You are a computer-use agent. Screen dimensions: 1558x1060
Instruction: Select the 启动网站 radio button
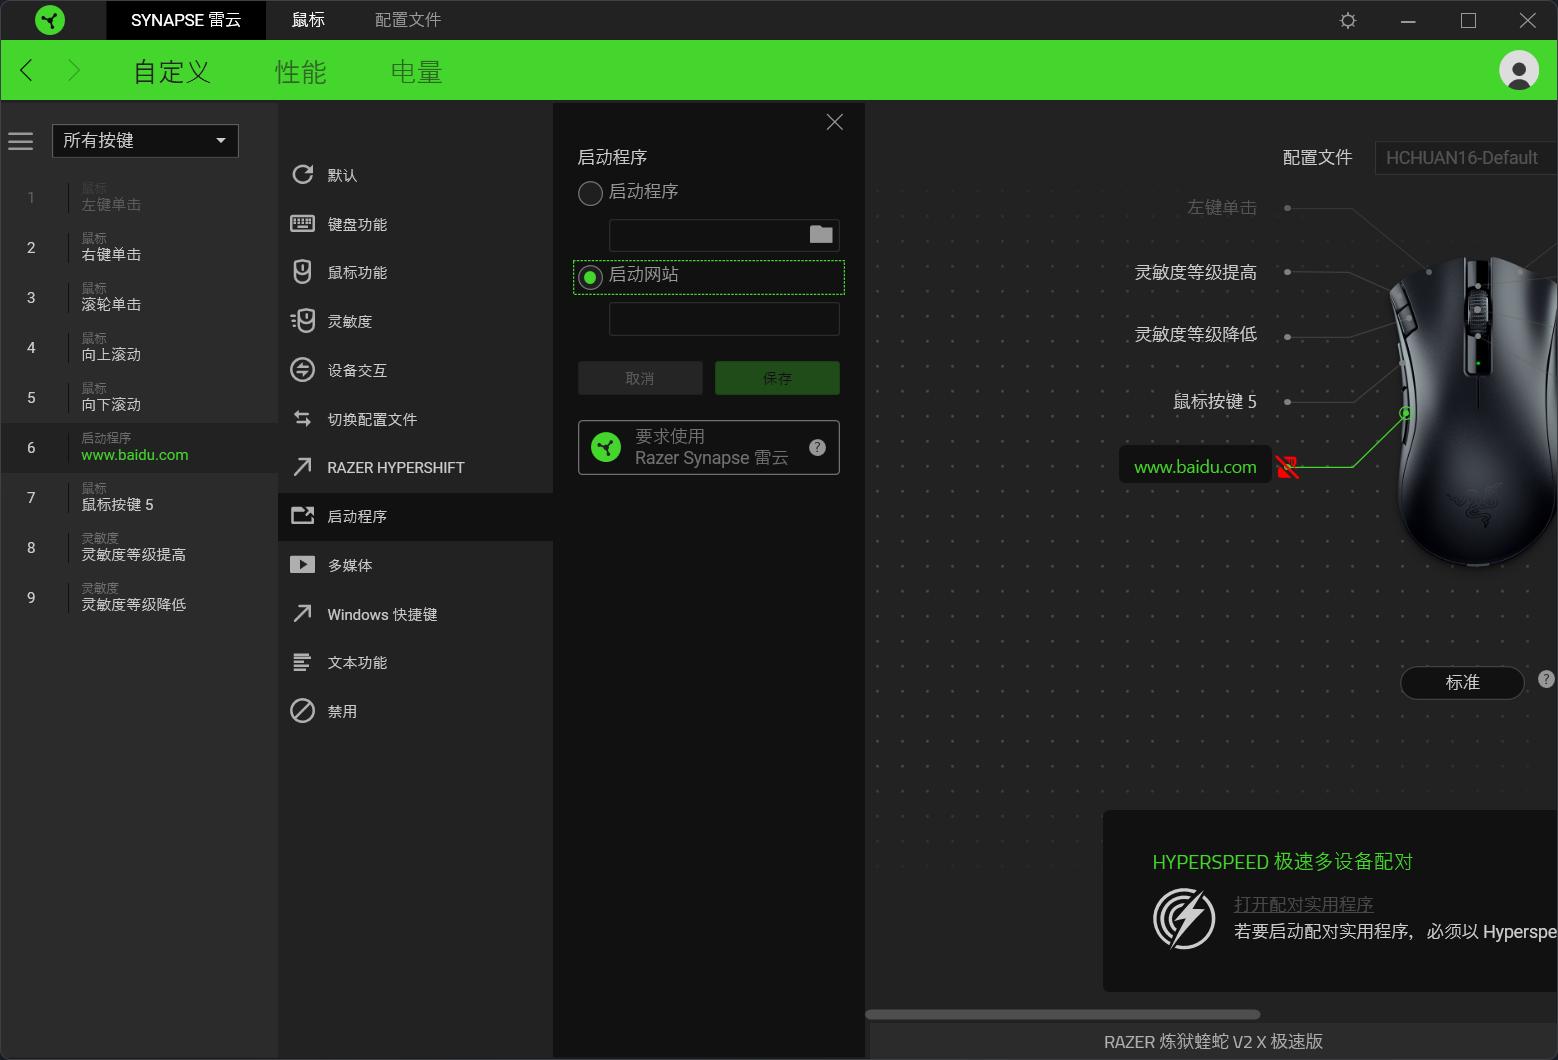click(x=590, y=277)
